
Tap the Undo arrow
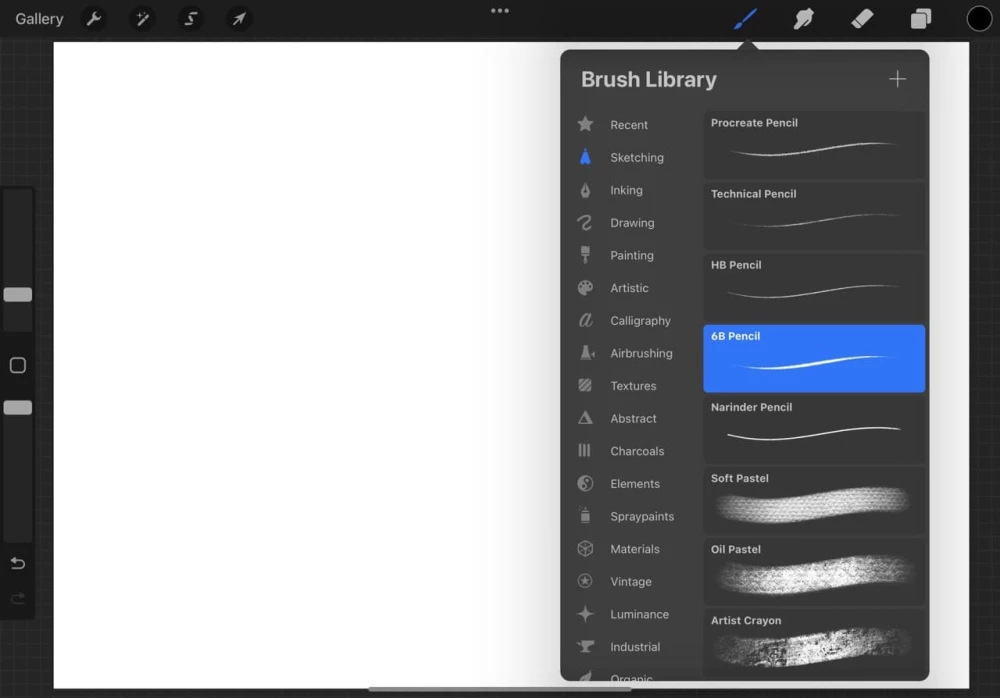(x=18, y=563)
